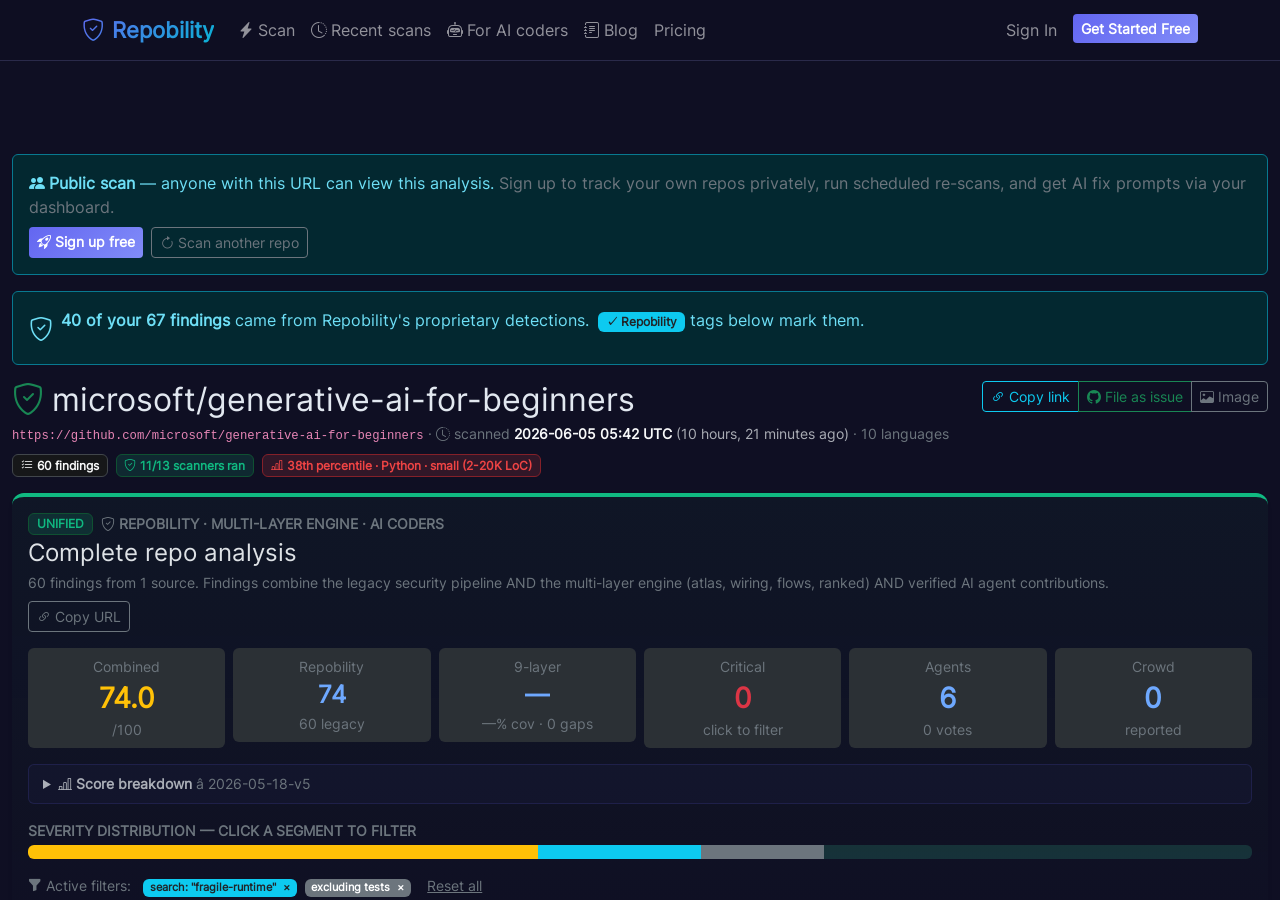The image size is (1280, 900).
Task: Remove the search "fragile-runtime" filter chip
Action: (287, 888)
